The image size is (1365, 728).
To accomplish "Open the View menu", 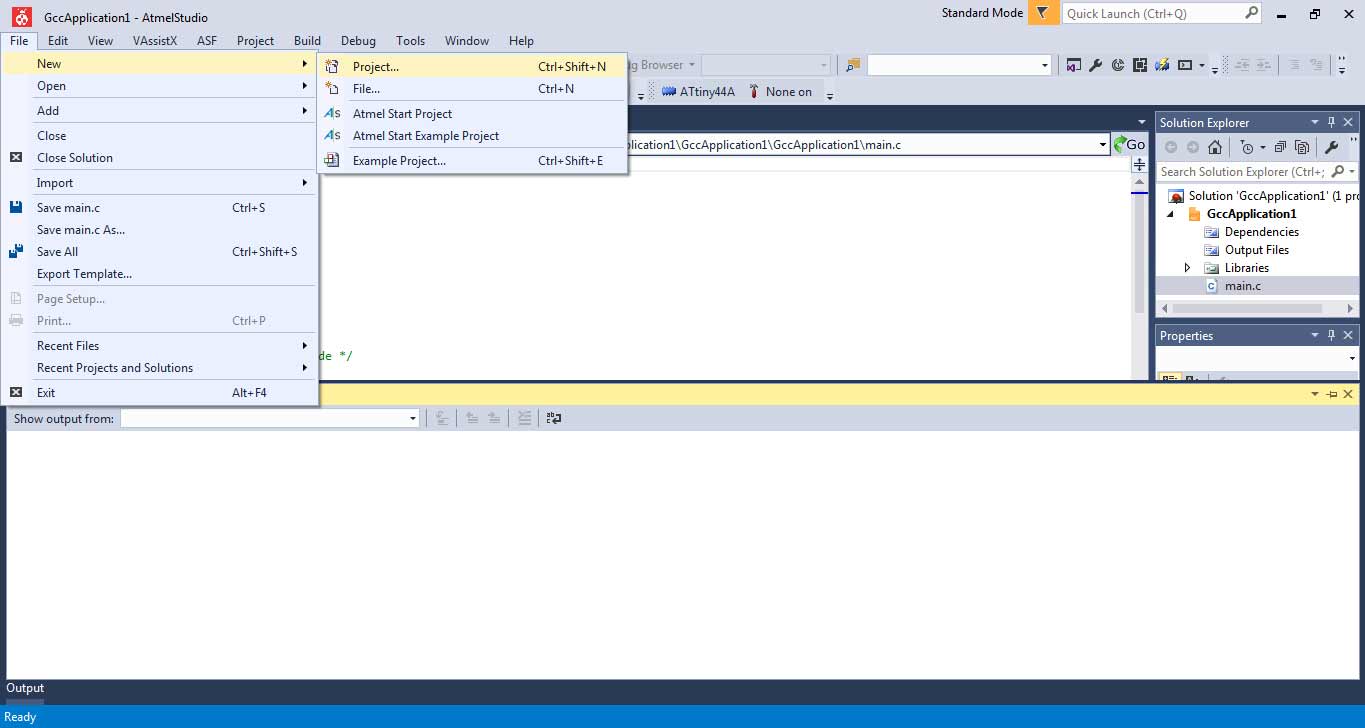I will click(100, 40).
